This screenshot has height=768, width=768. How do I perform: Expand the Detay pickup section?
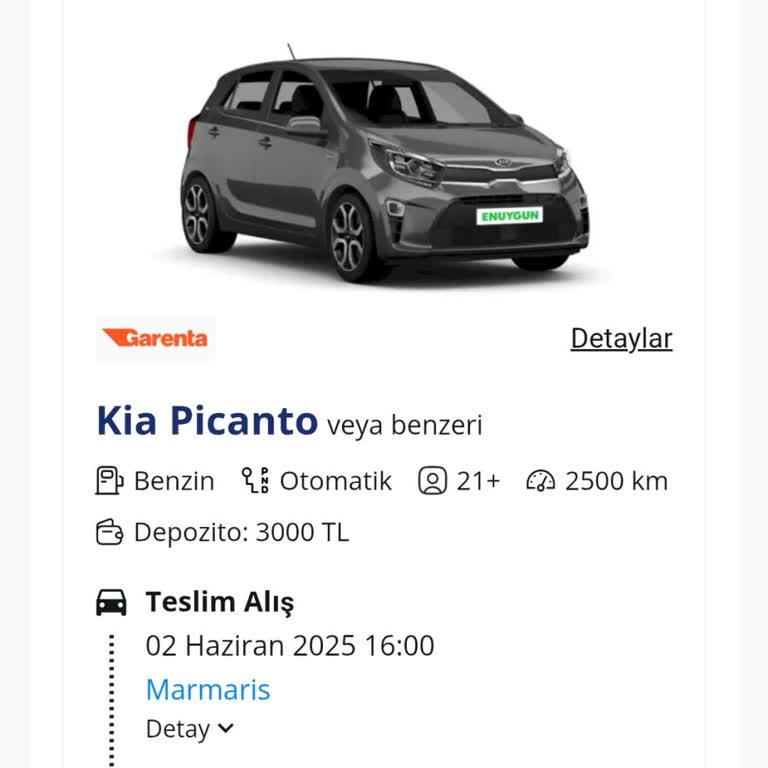[189, 729]
